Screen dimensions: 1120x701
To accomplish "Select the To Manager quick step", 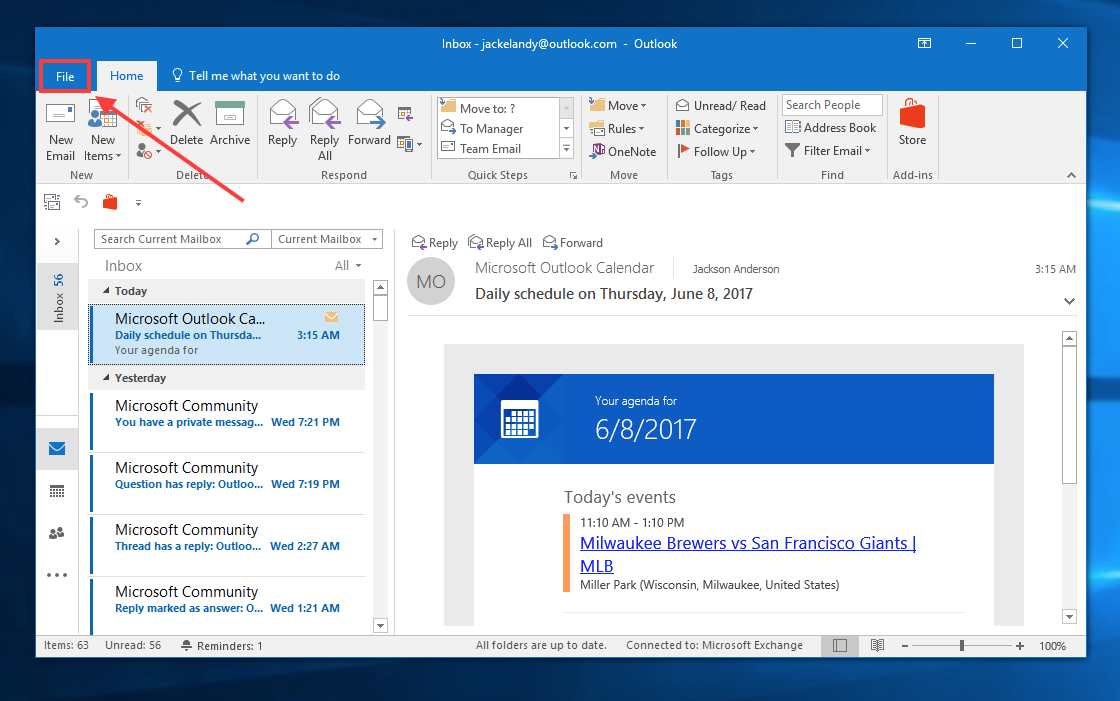I will [498, 128].
